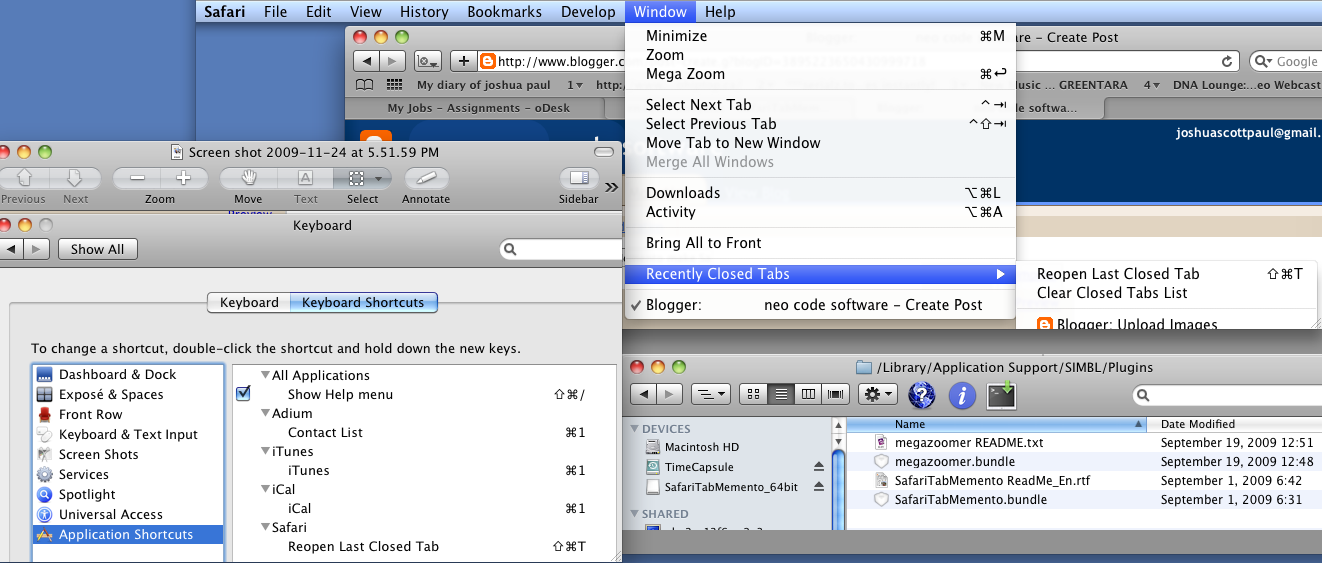The height and width of the screenshot is (563, 1322).
Task: Switch Finder to Cover Flow view
Action: 836,394
